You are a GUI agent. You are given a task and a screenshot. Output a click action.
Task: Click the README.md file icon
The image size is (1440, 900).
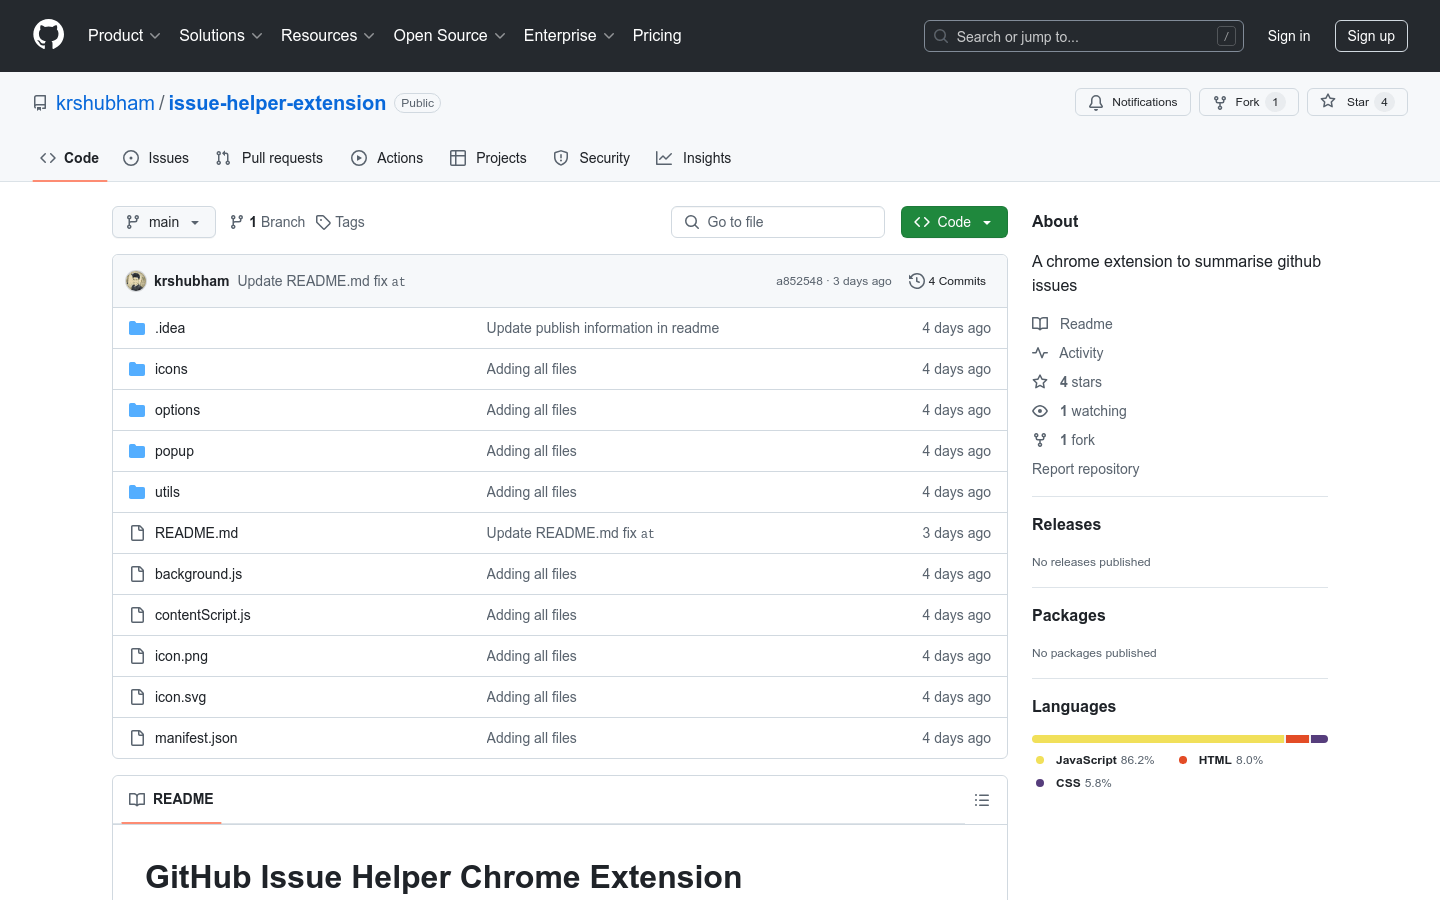(x=137, y=533)
